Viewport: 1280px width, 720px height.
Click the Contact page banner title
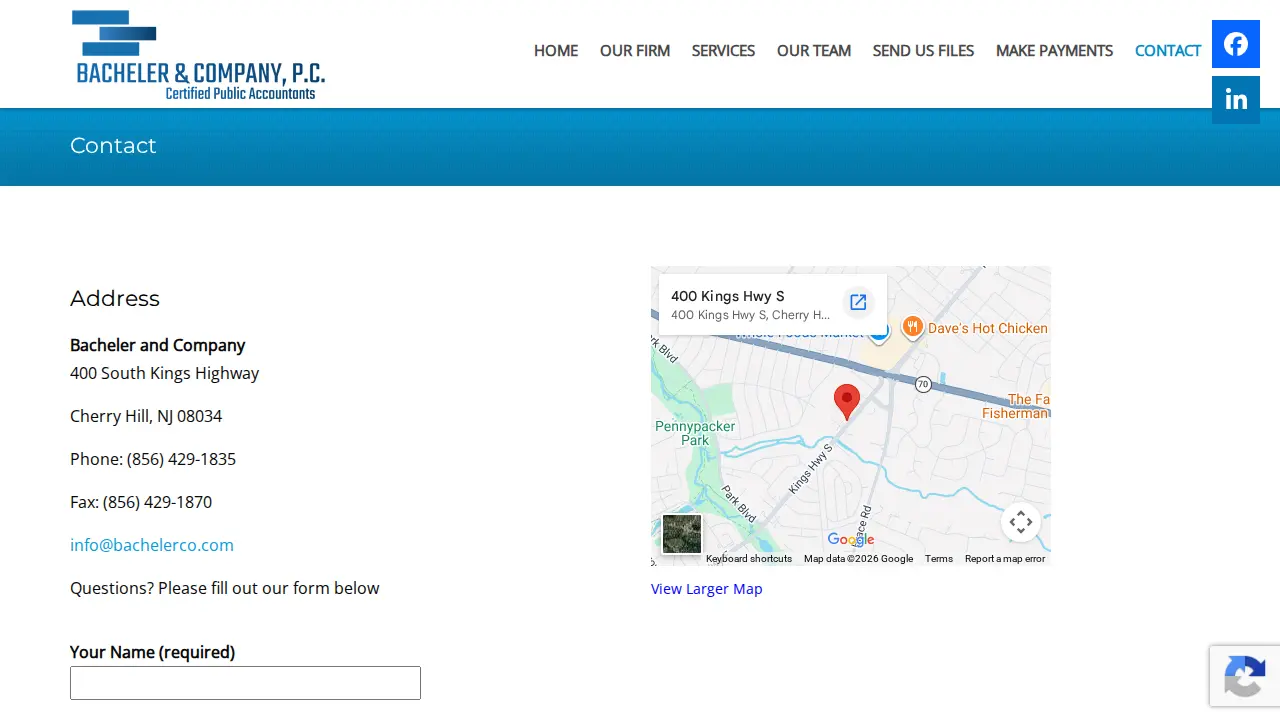(113, 146)
